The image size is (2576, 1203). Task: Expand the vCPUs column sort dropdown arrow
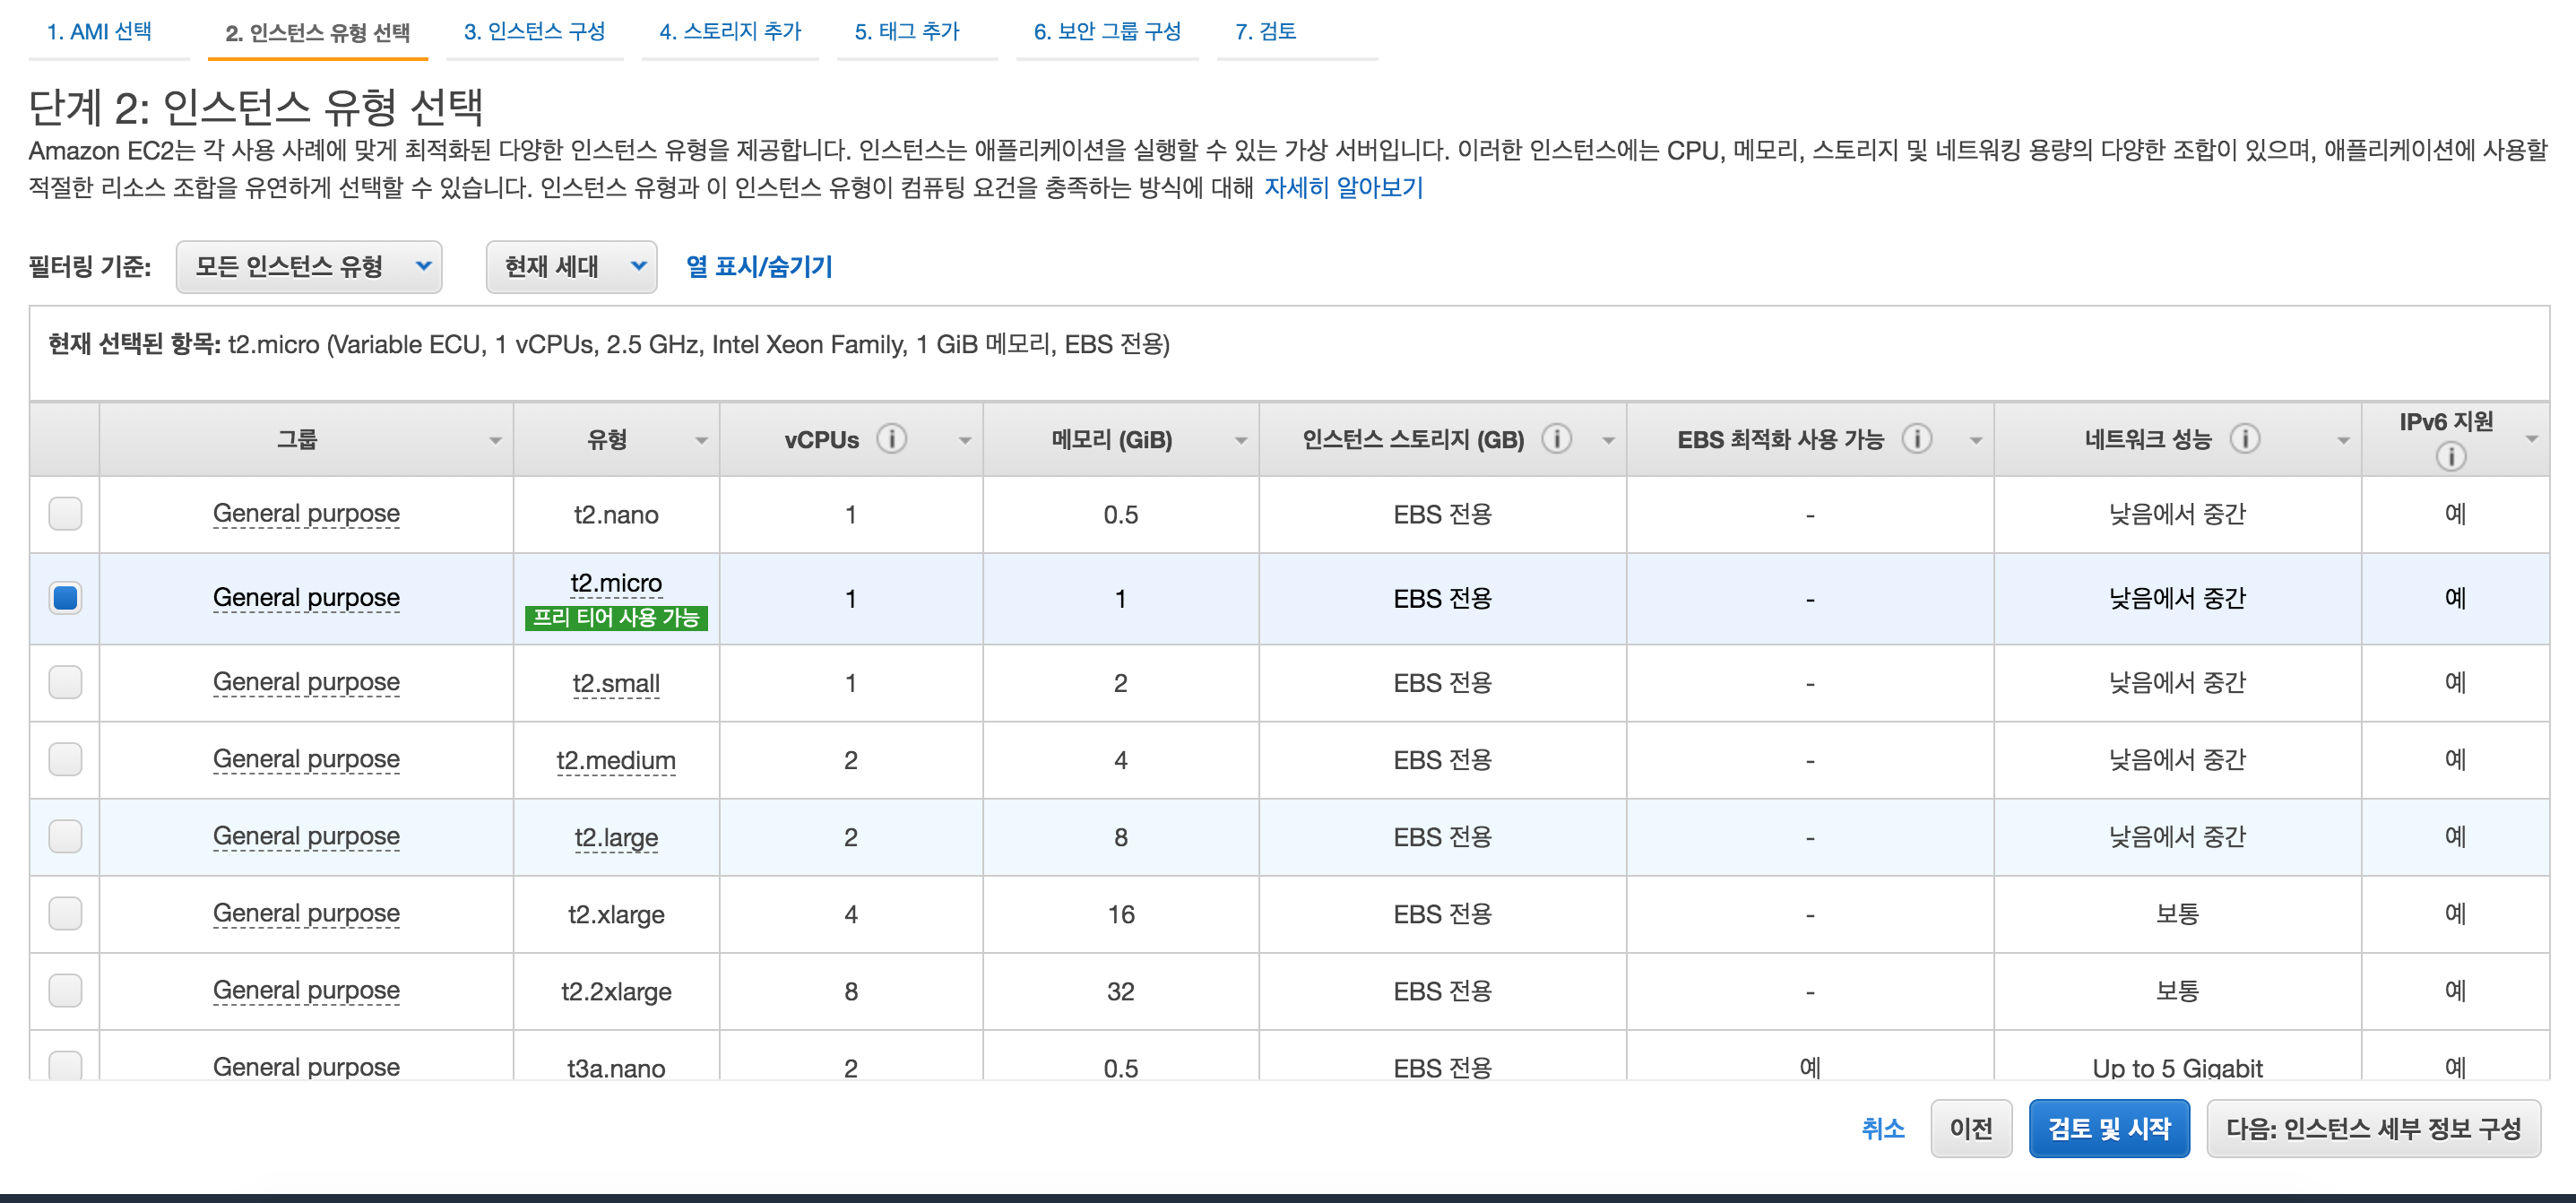[x=964, y=441]
